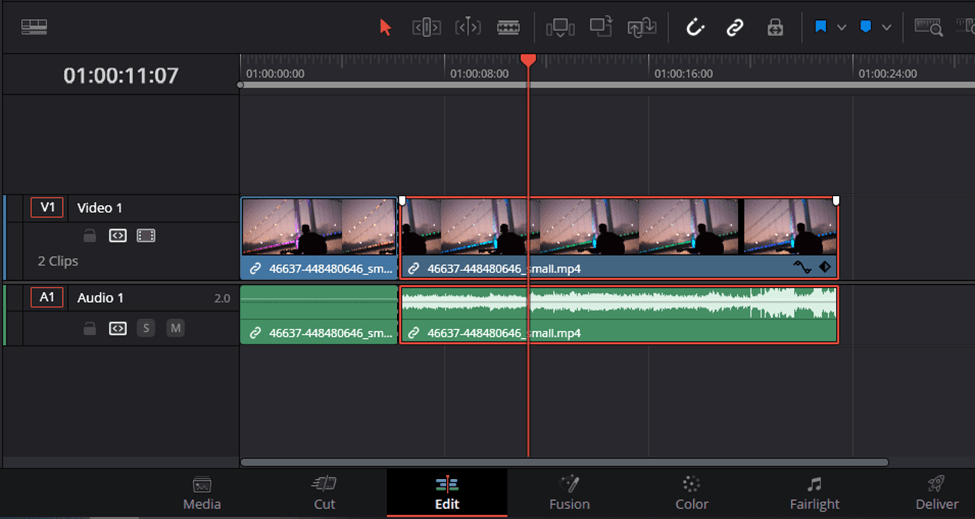Open the flag color dropdown arrow
975x519 pixels.
(841, 27)
